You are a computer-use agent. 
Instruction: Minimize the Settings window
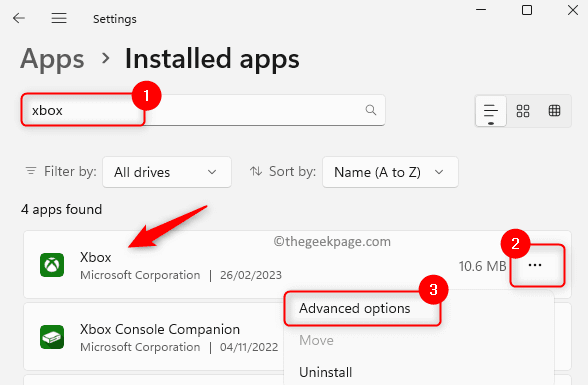(481, 10)
